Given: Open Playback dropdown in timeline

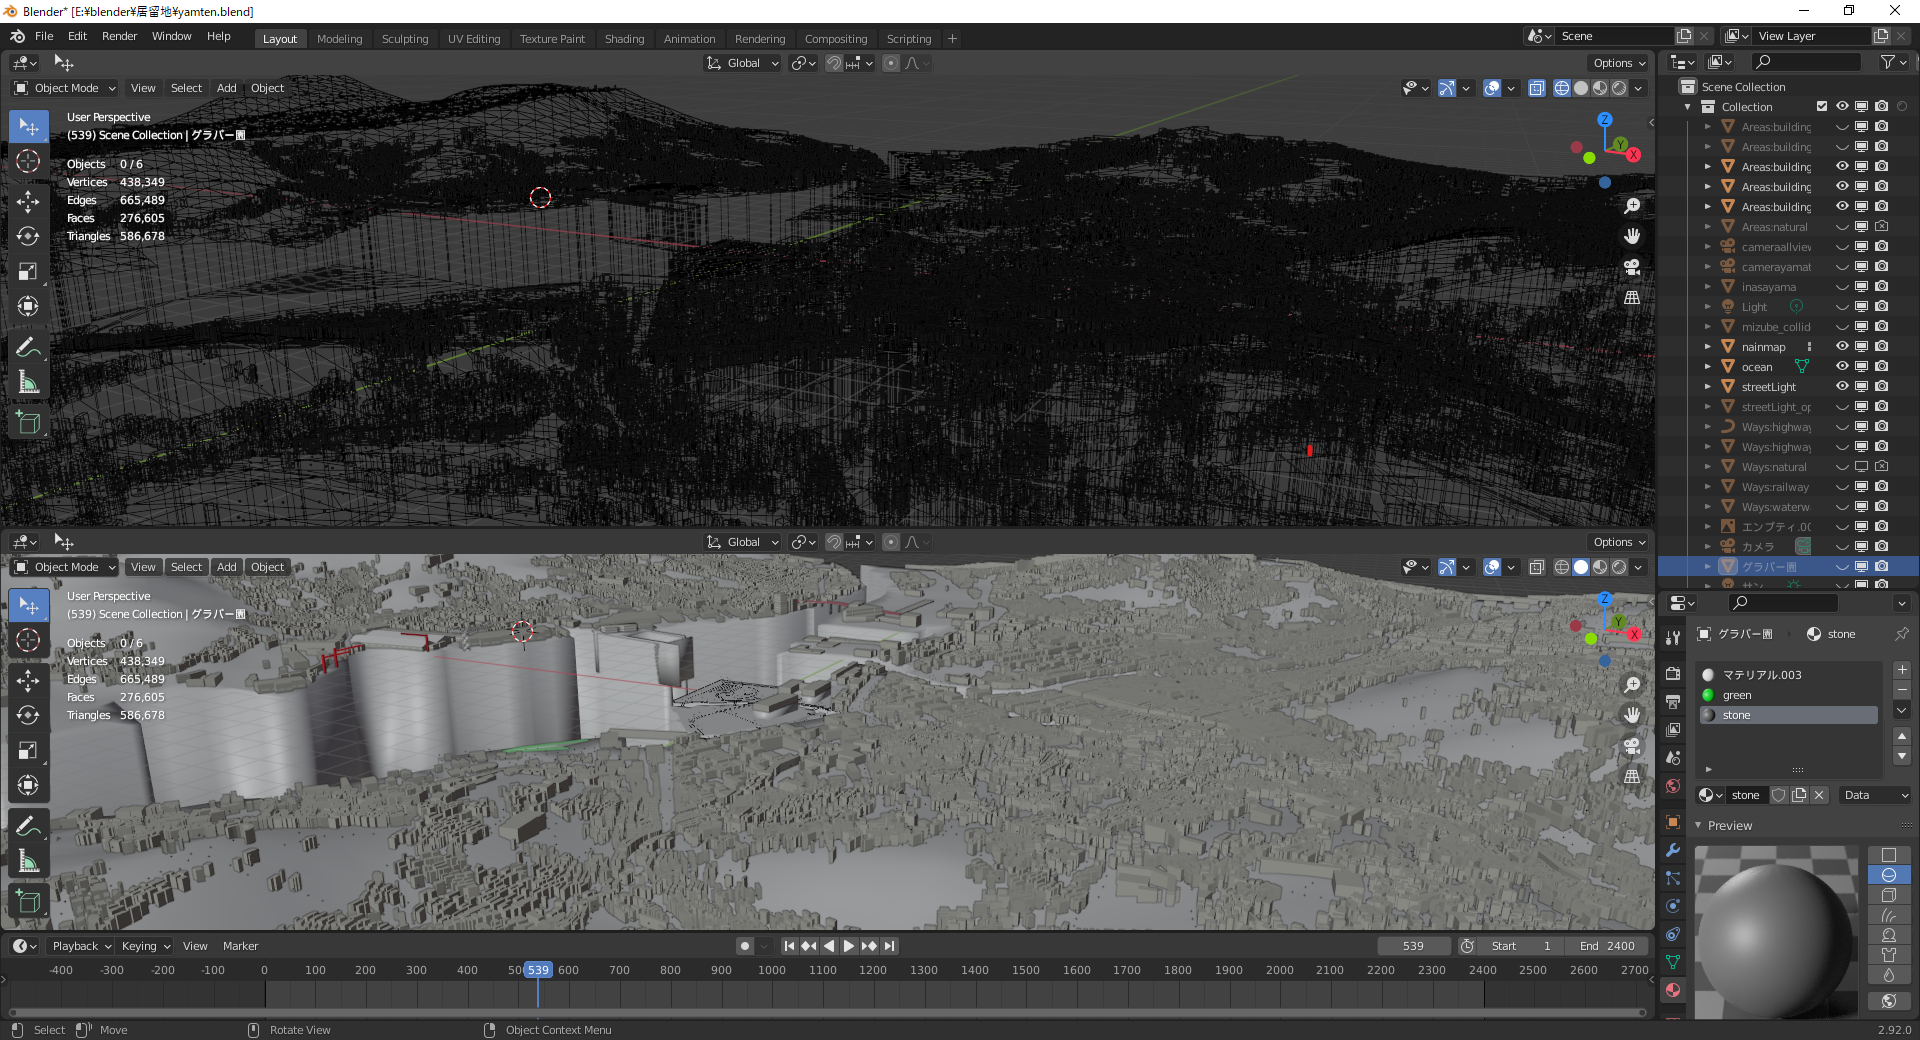Looking at the screenshot, I should tap(81, 946).
